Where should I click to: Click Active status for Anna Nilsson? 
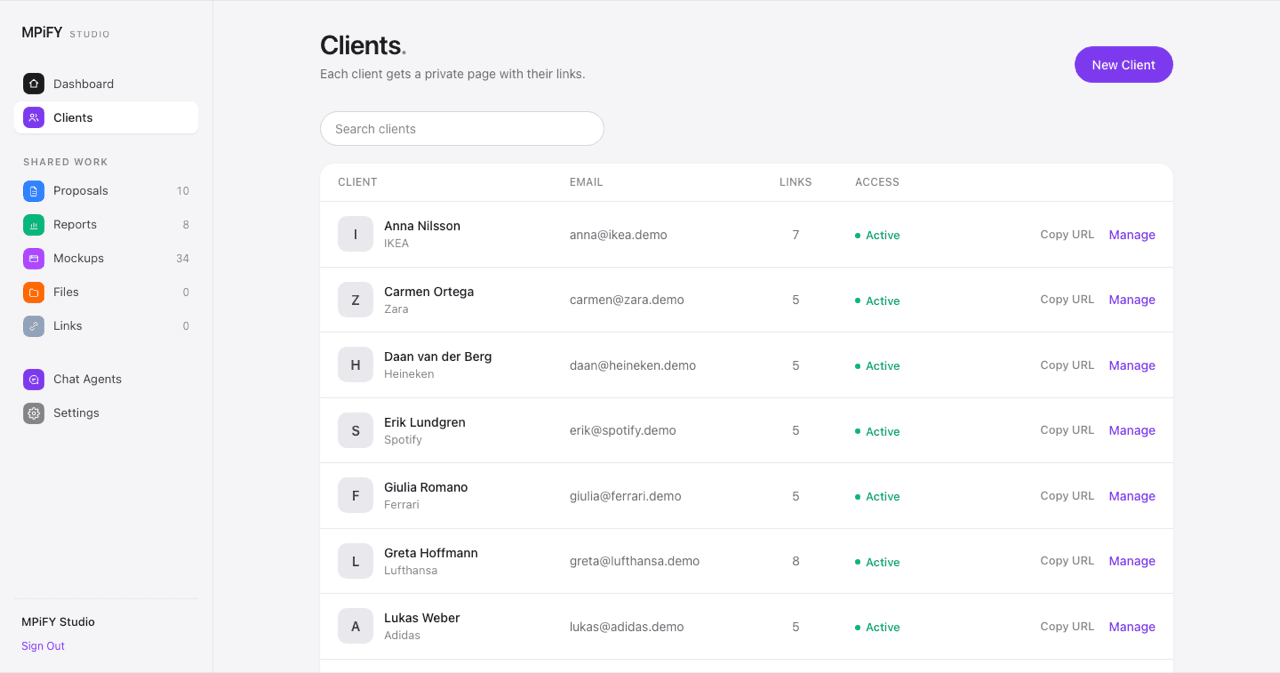(x=877, y=235)
